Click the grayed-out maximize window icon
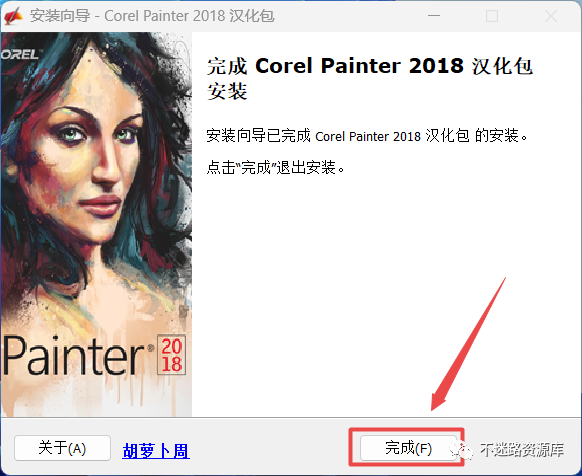The width and height of the screenshot is (582, 476). click(492, 16)
